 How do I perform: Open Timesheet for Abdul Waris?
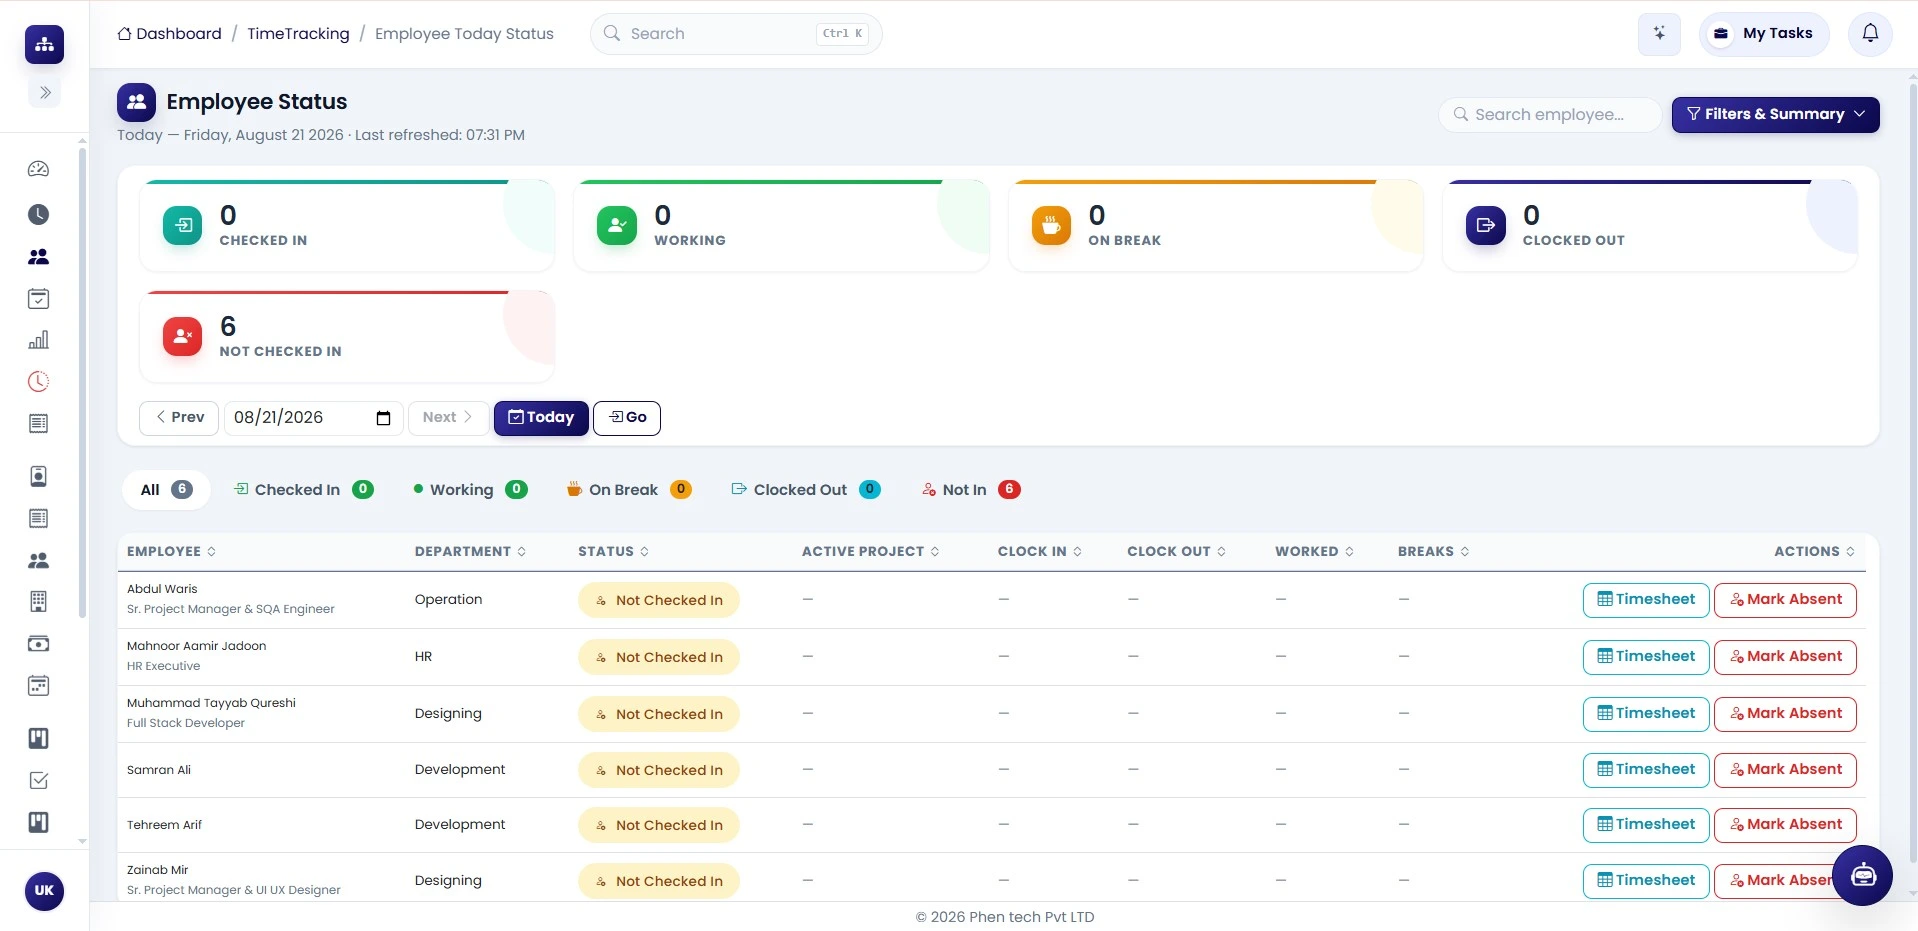pyautogui.click(x=1646, y=600)
